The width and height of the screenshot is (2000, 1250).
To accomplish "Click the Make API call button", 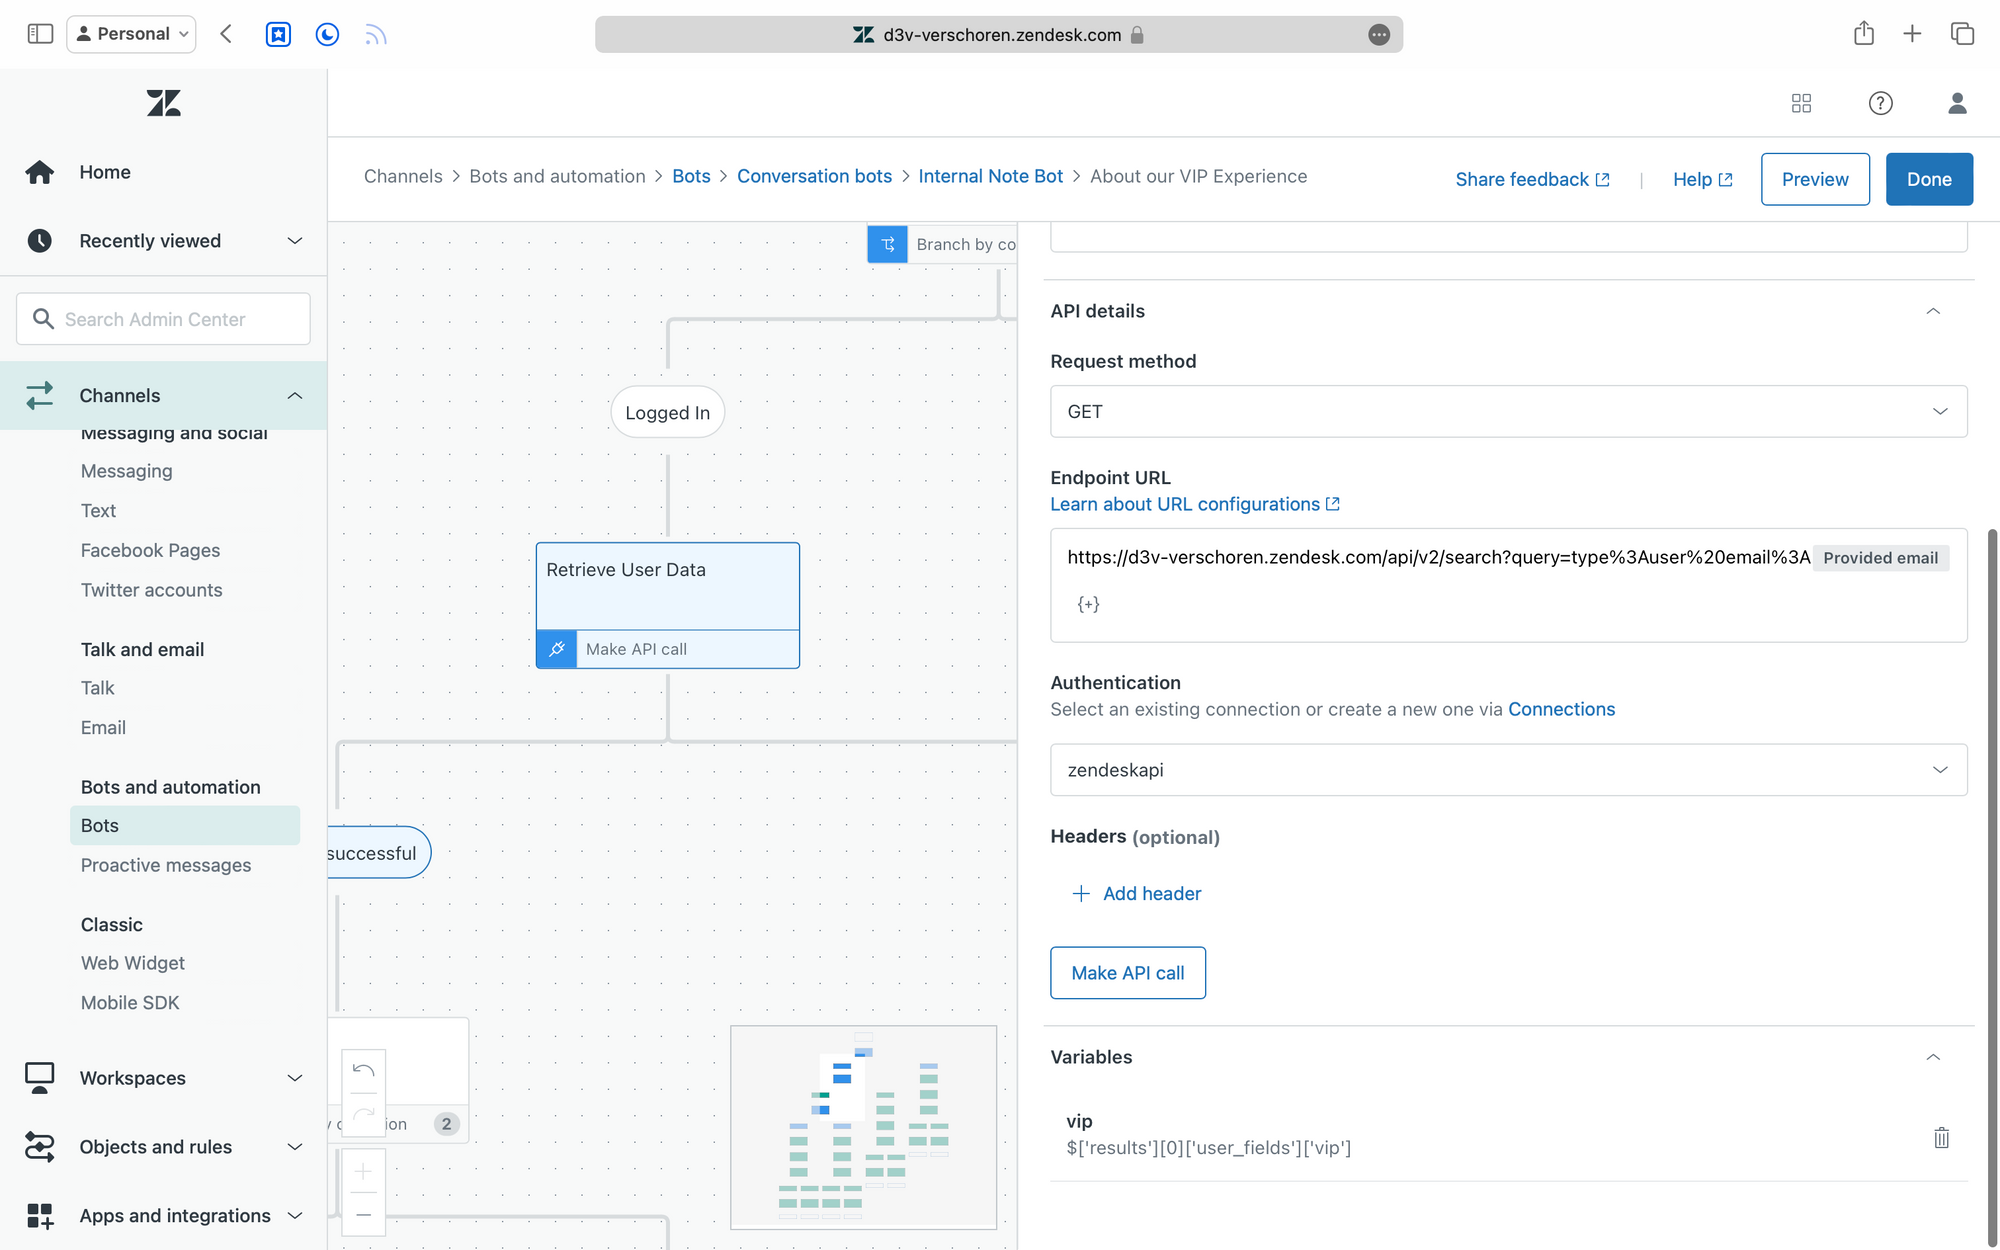I will tap(1127, 973).
